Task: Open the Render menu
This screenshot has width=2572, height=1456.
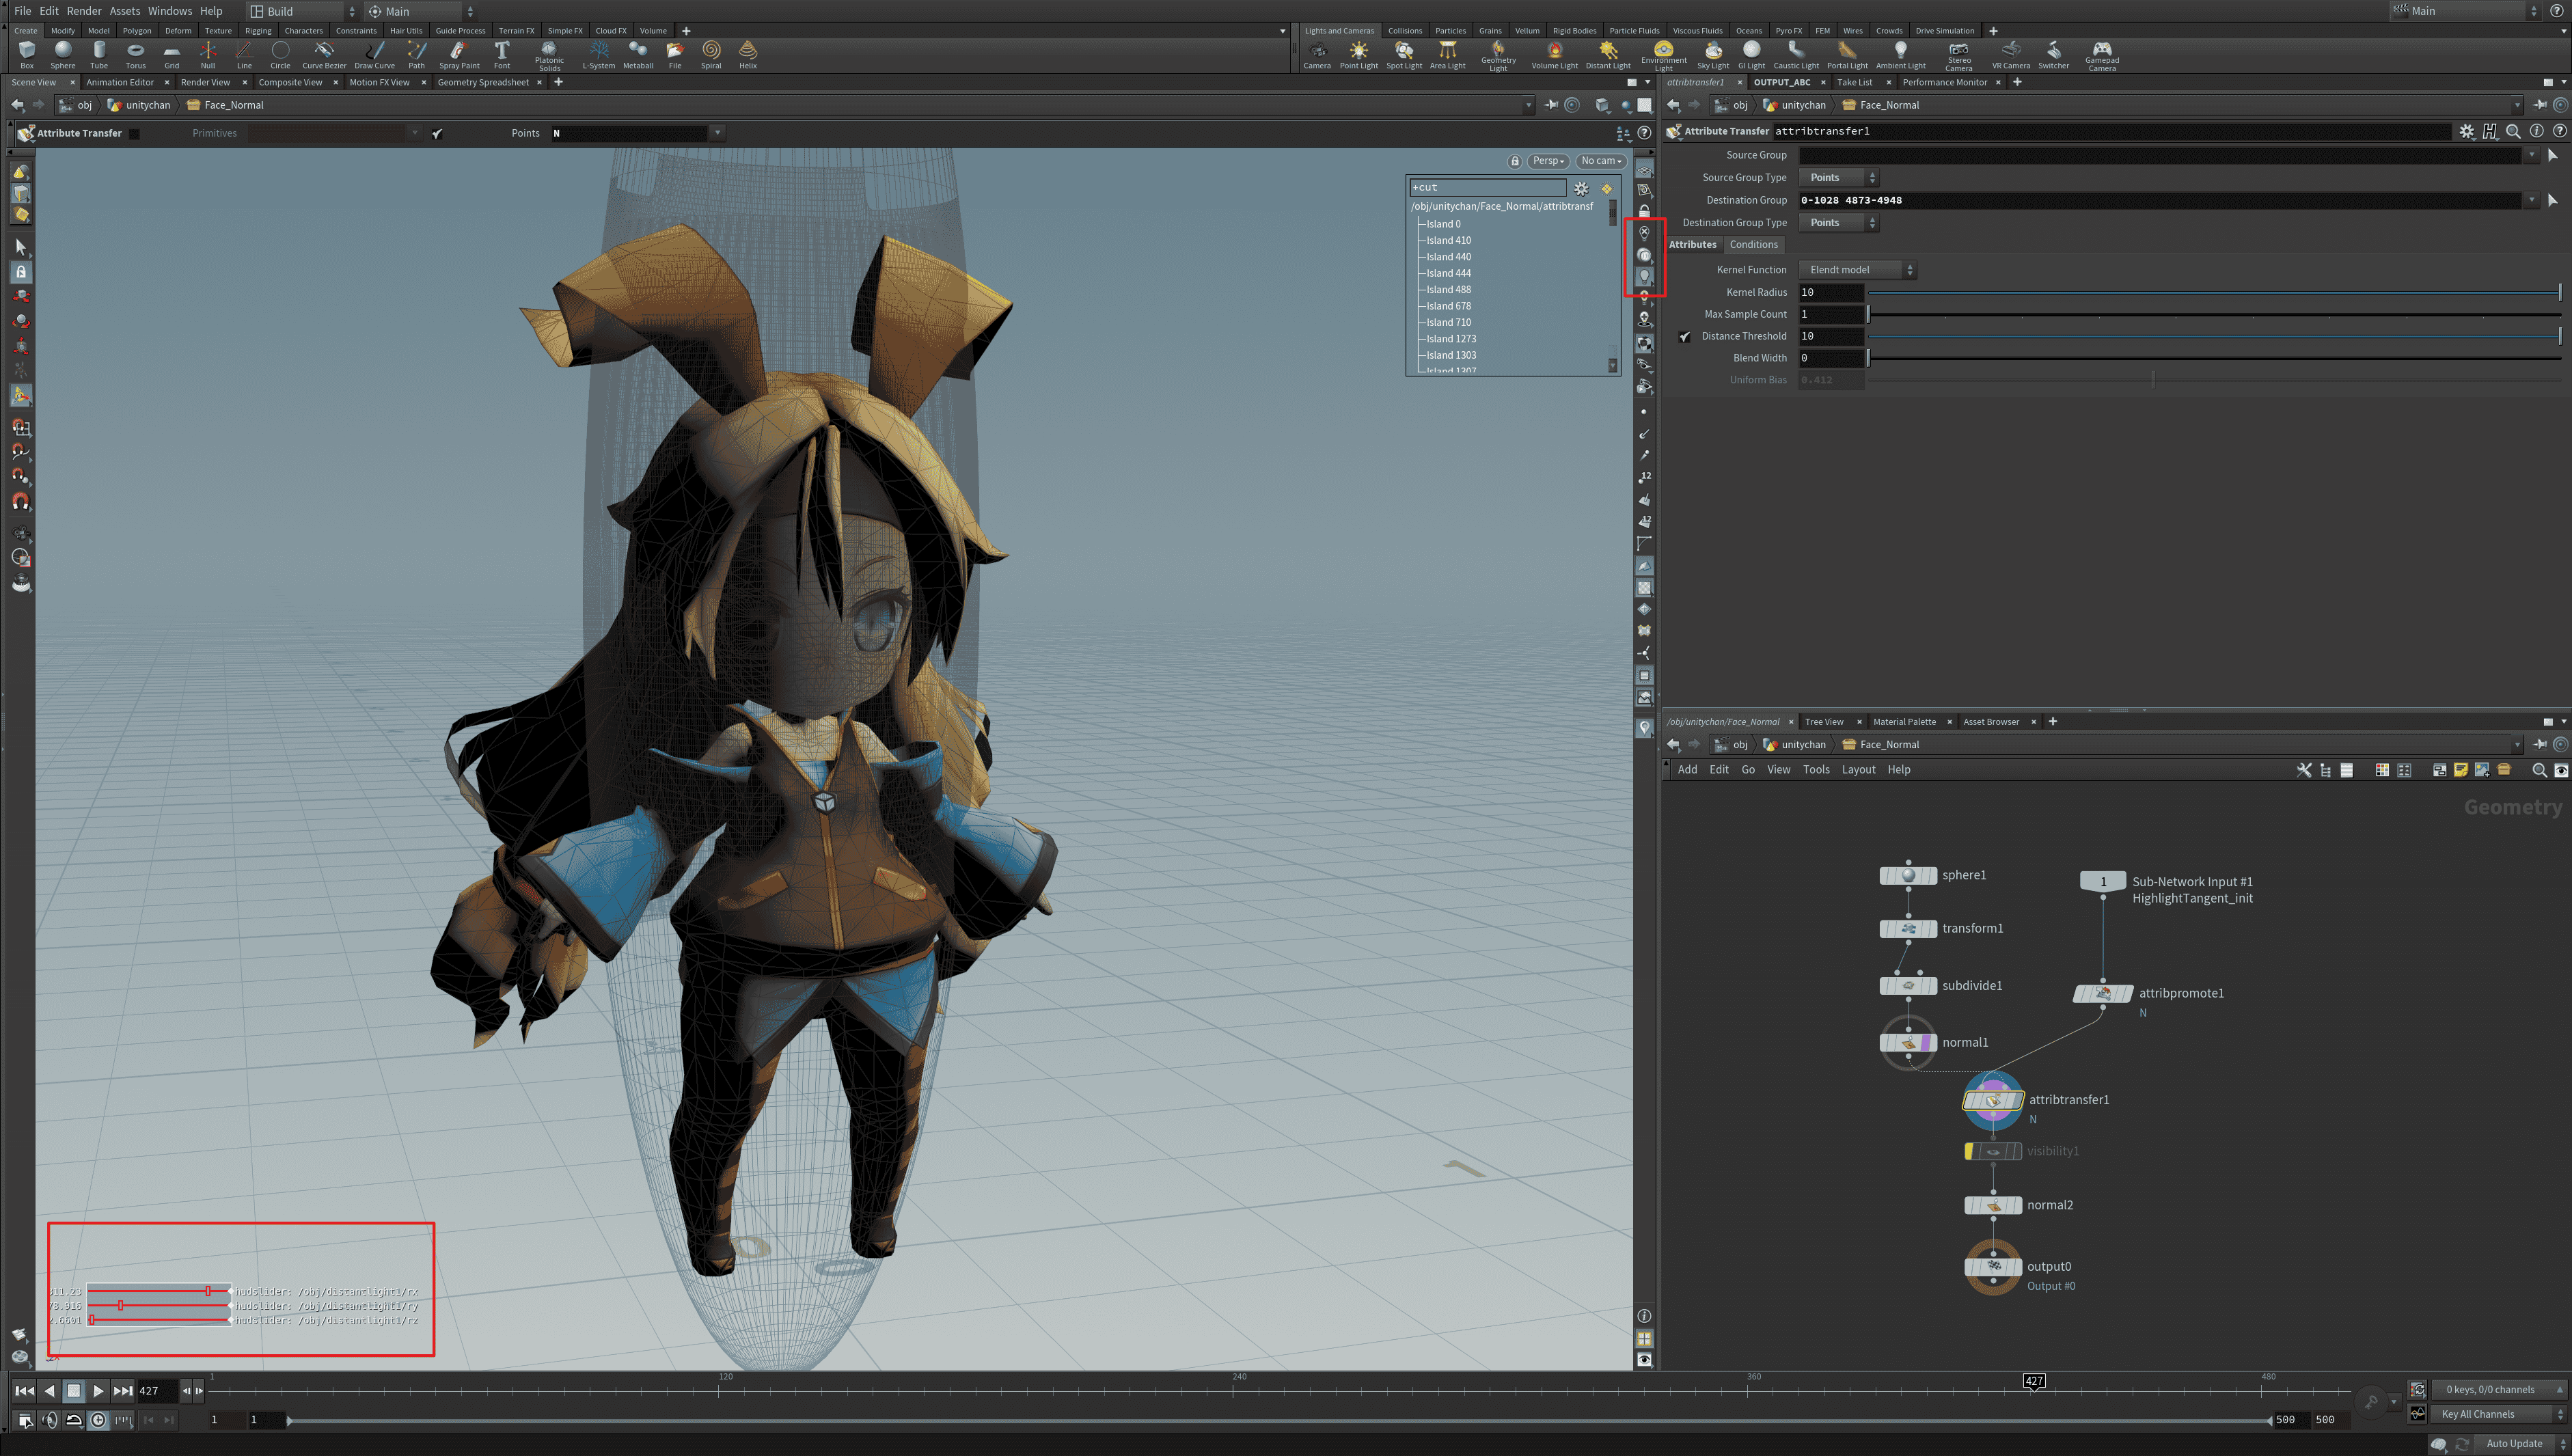Action: pos(84,11)
